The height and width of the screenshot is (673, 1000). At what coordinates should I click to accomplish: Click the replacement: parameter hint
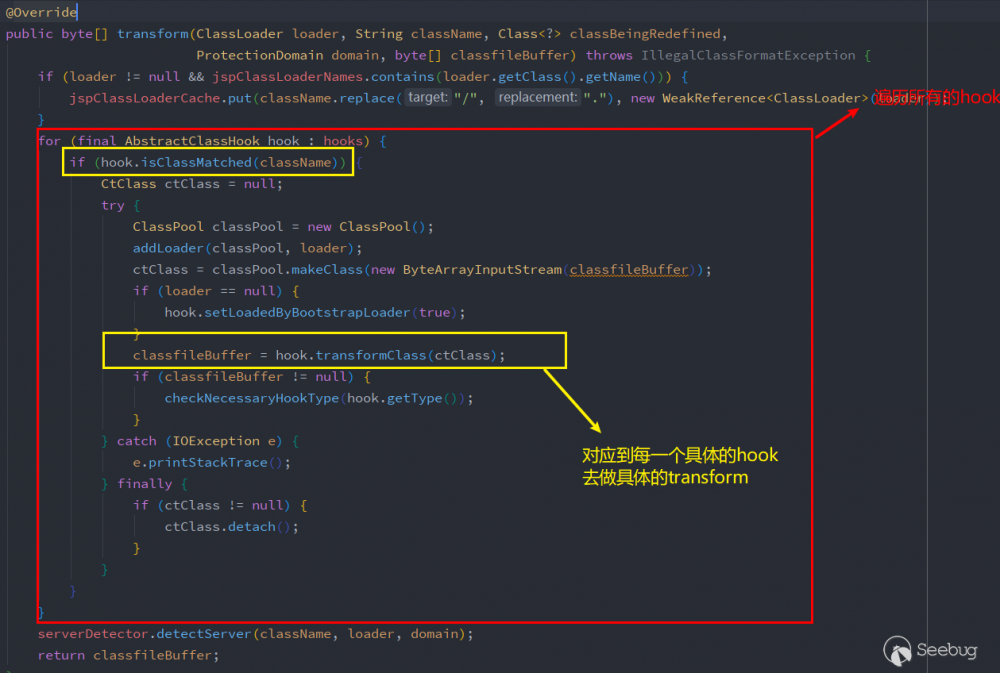tap(538, 98)
